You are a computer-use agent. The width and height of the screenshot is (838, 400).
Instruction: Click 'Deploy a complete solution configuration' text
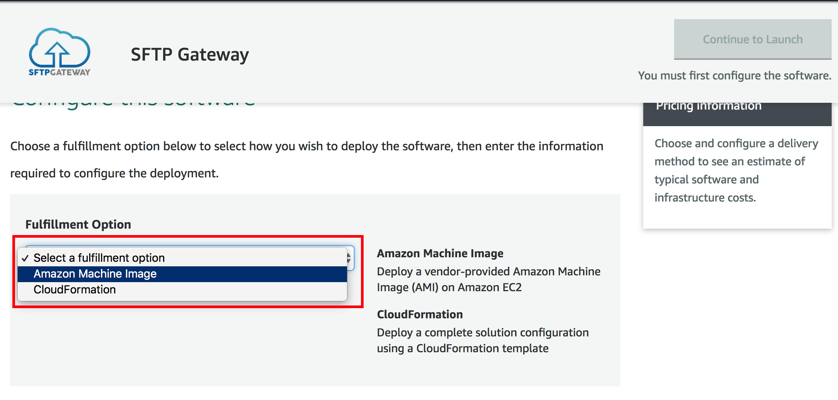(x=483, y=332)
